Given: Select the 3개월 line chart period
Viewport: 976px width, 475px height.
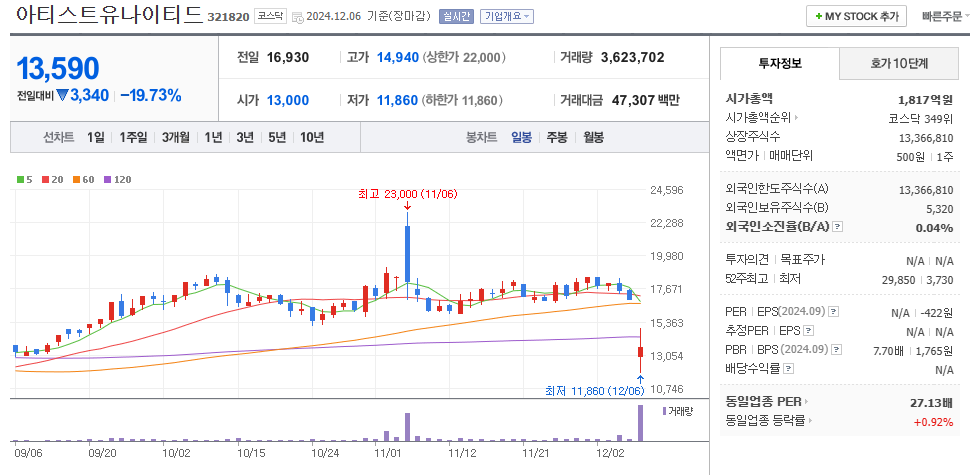Looking at the screenshot, I should 176,138.
